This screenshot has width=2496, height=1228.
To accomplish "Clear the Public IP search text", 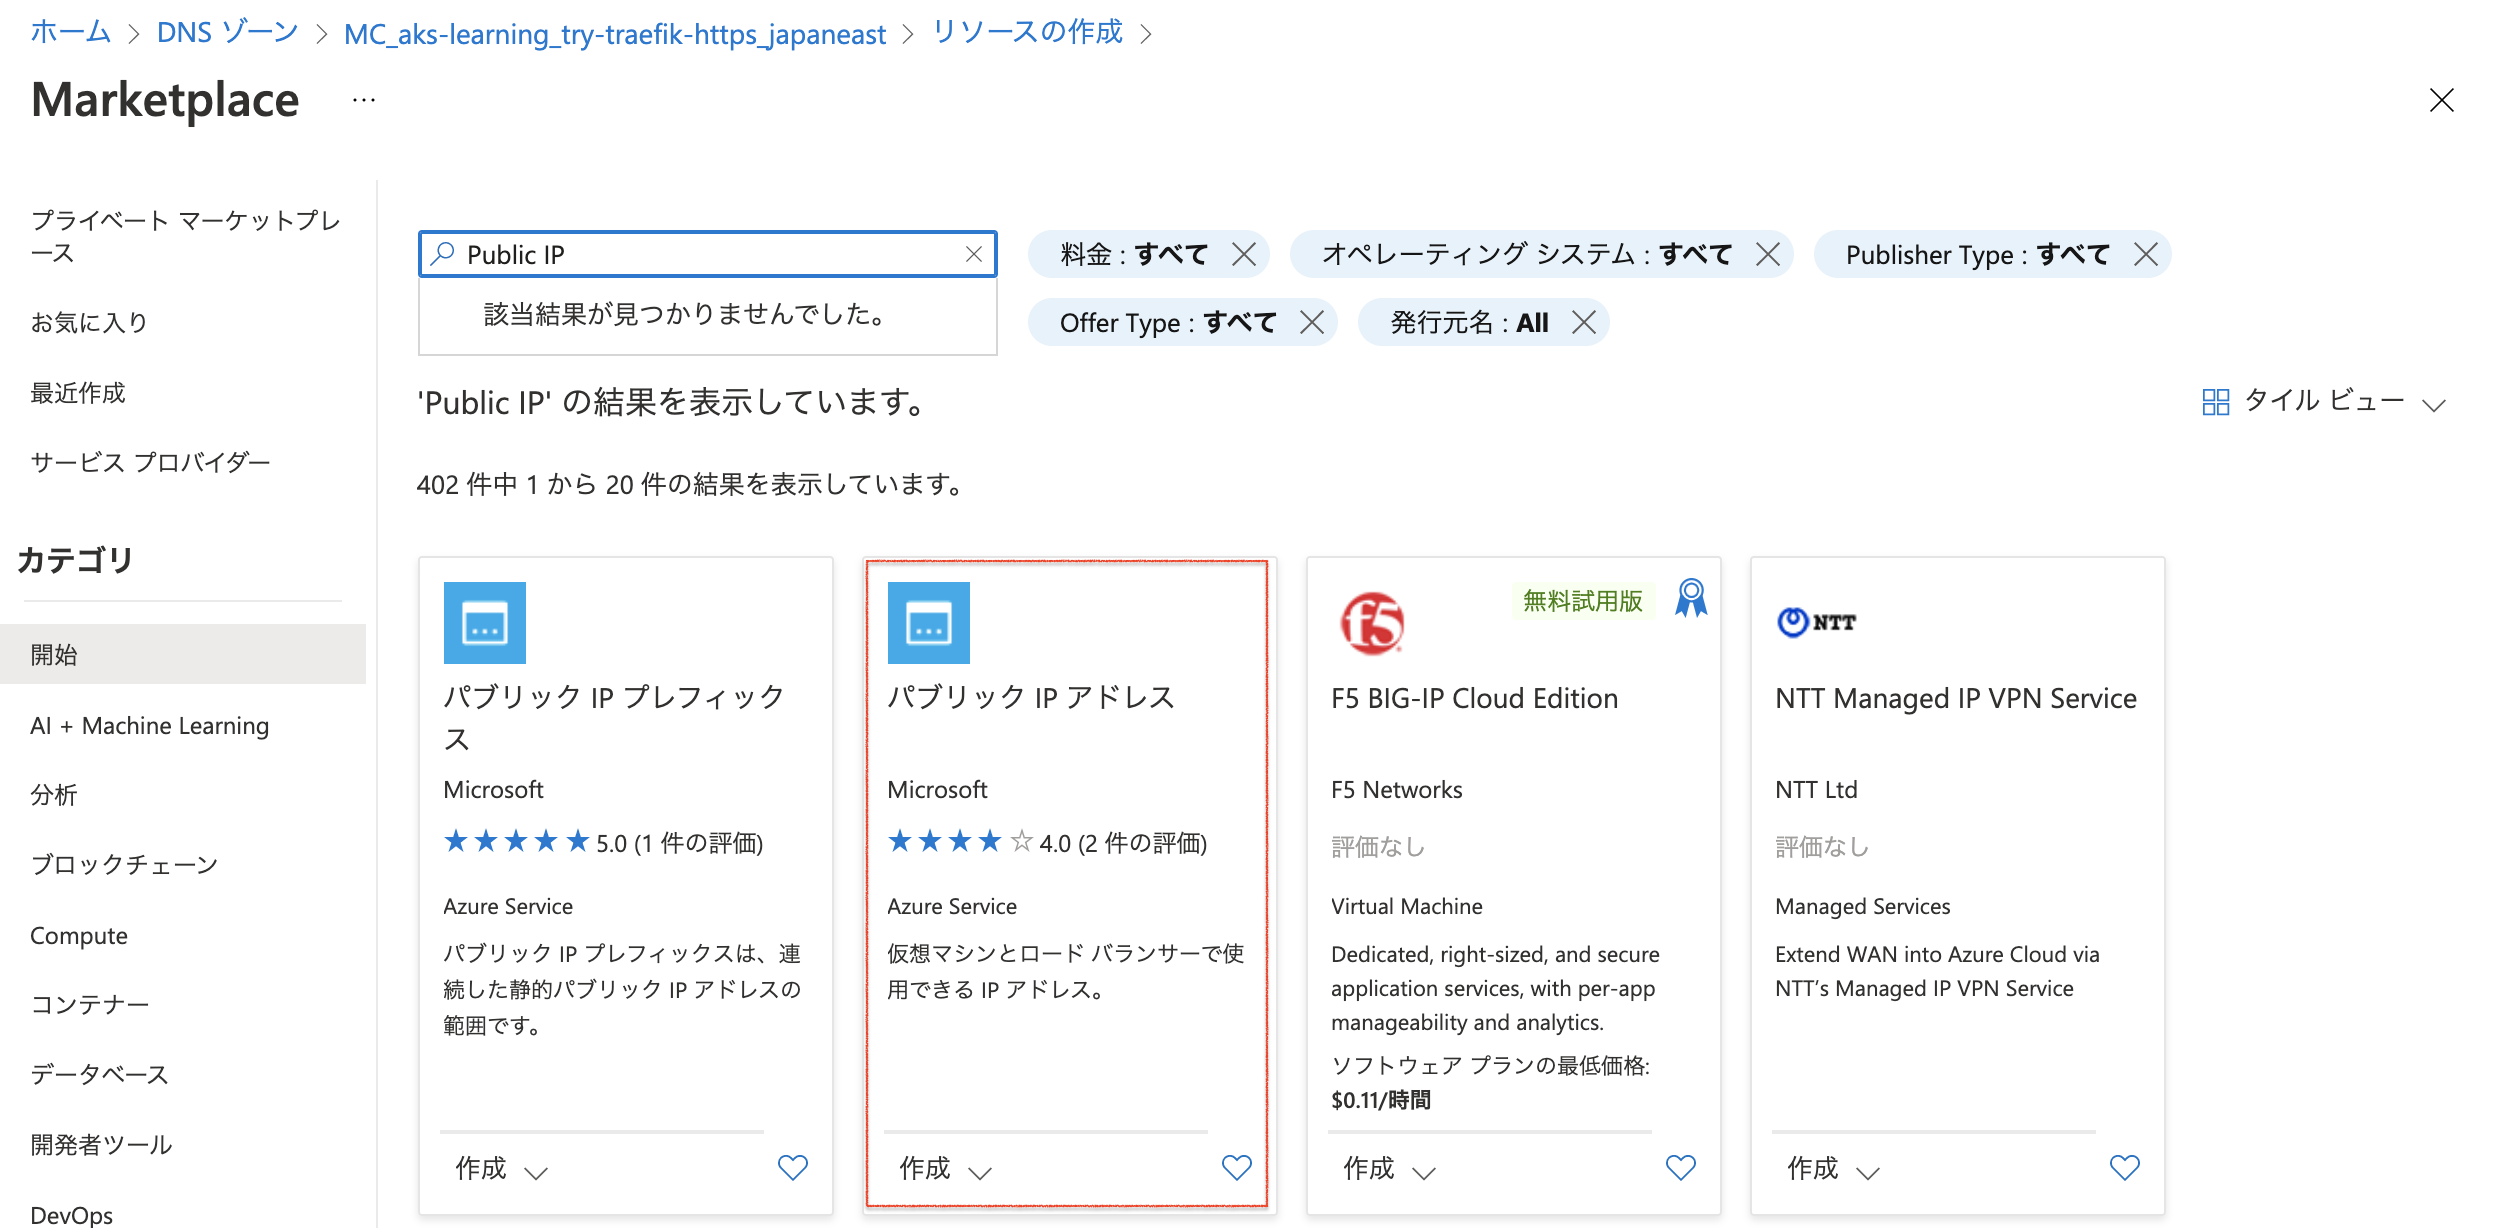I will [973, 254].
